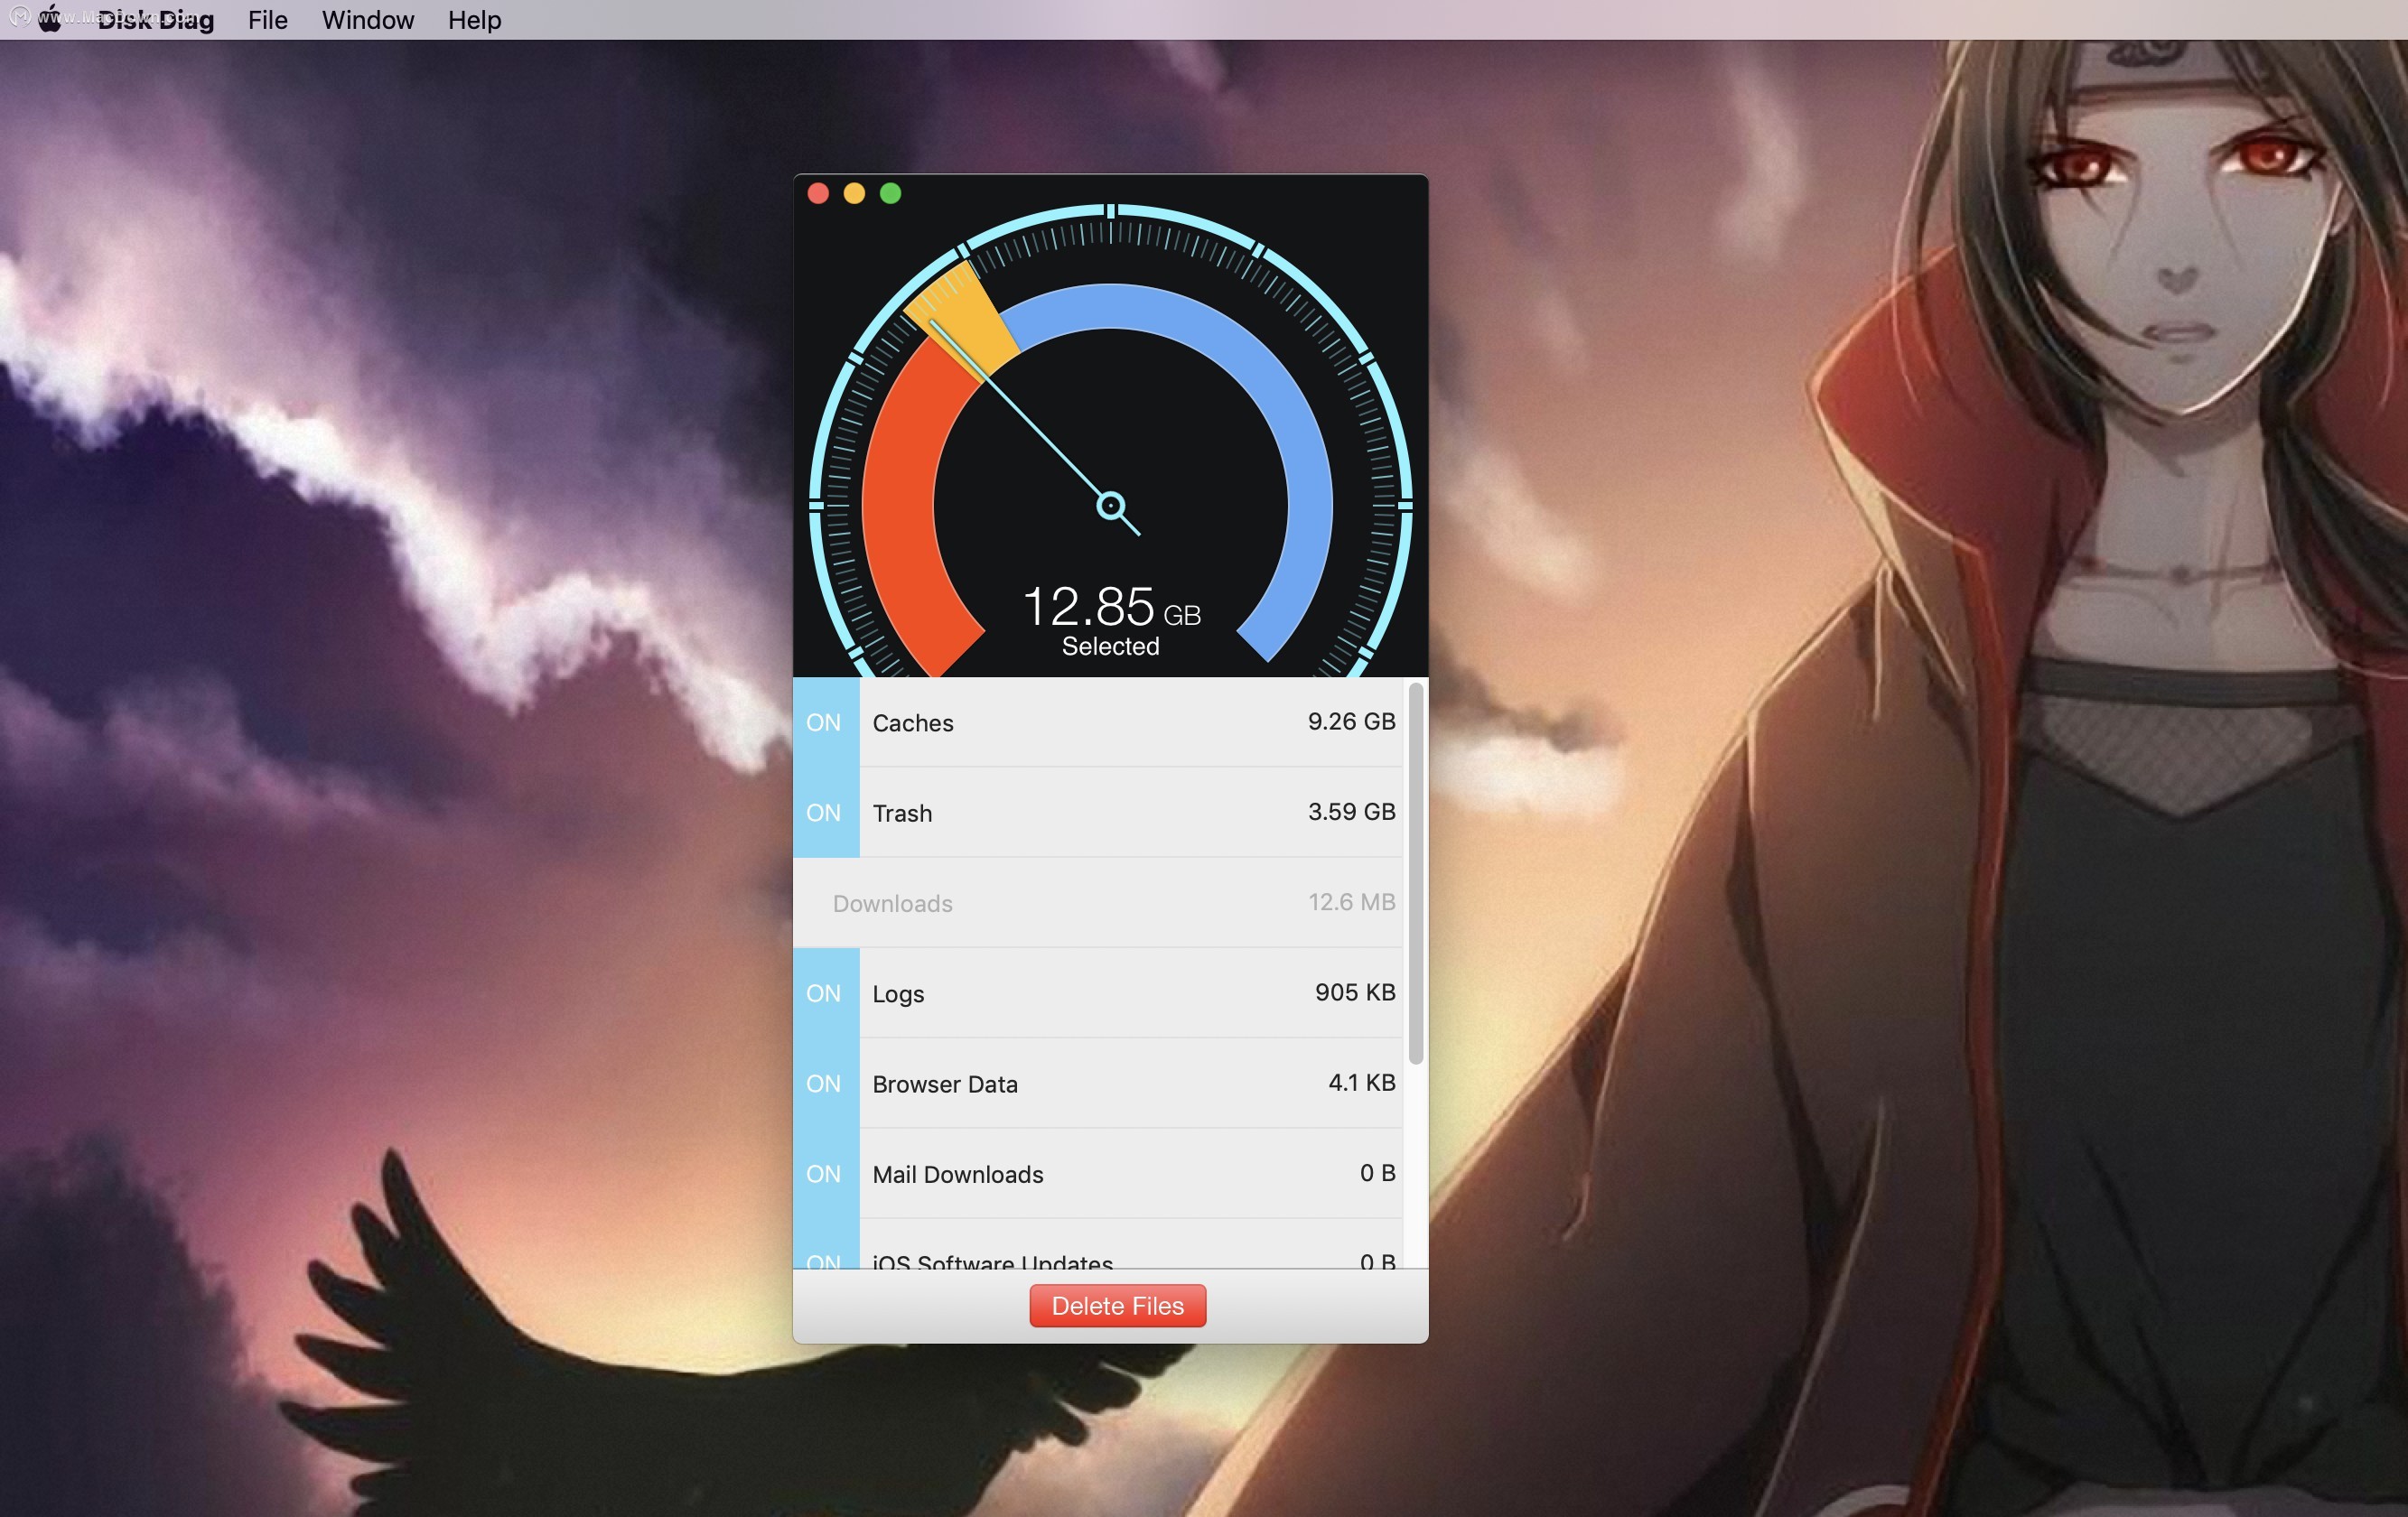Close the Disk Diag window
This screenshot has height=1517, width=2408.
(x=818, y=193)
